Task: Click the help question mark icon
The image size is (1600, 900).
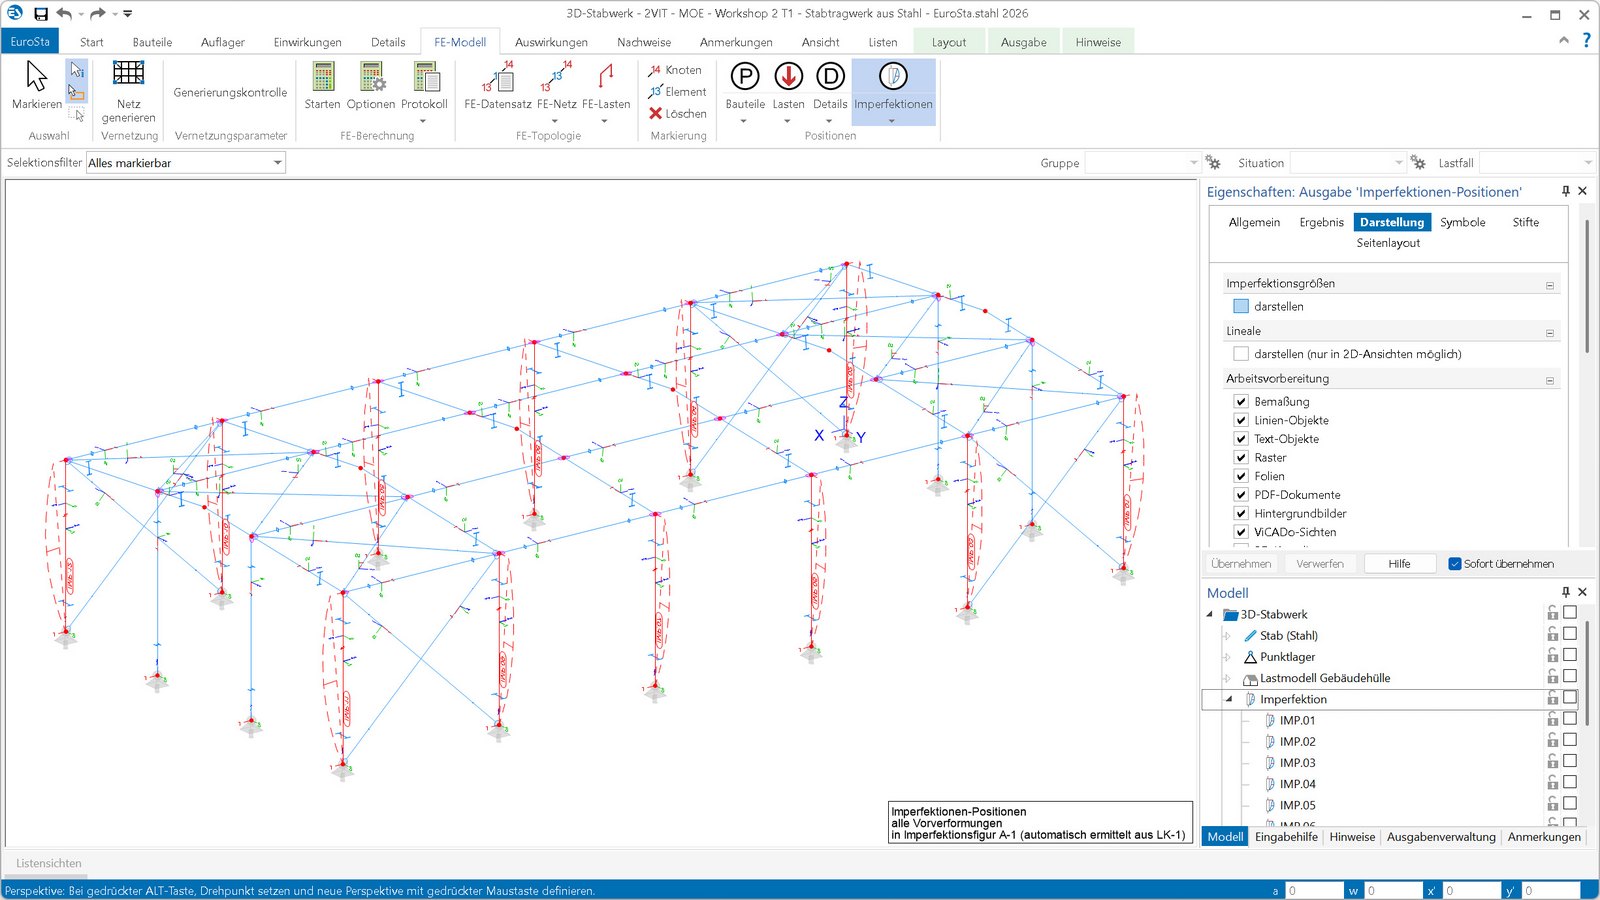Action: 1586,41
